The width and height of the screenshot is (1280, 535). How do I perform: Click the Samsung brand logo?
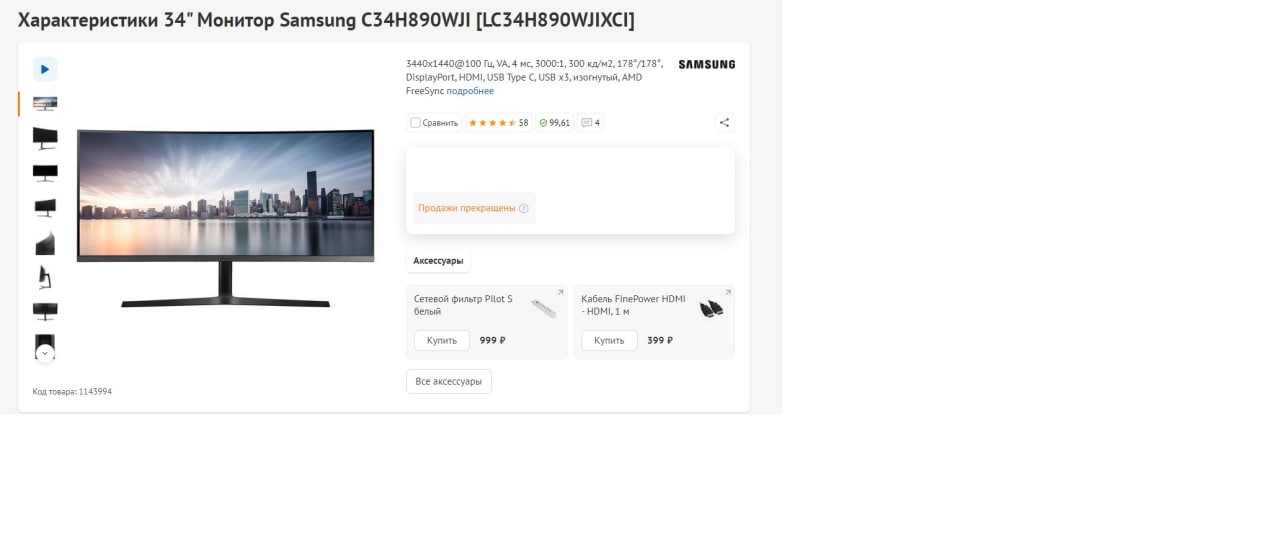point(706,64)
